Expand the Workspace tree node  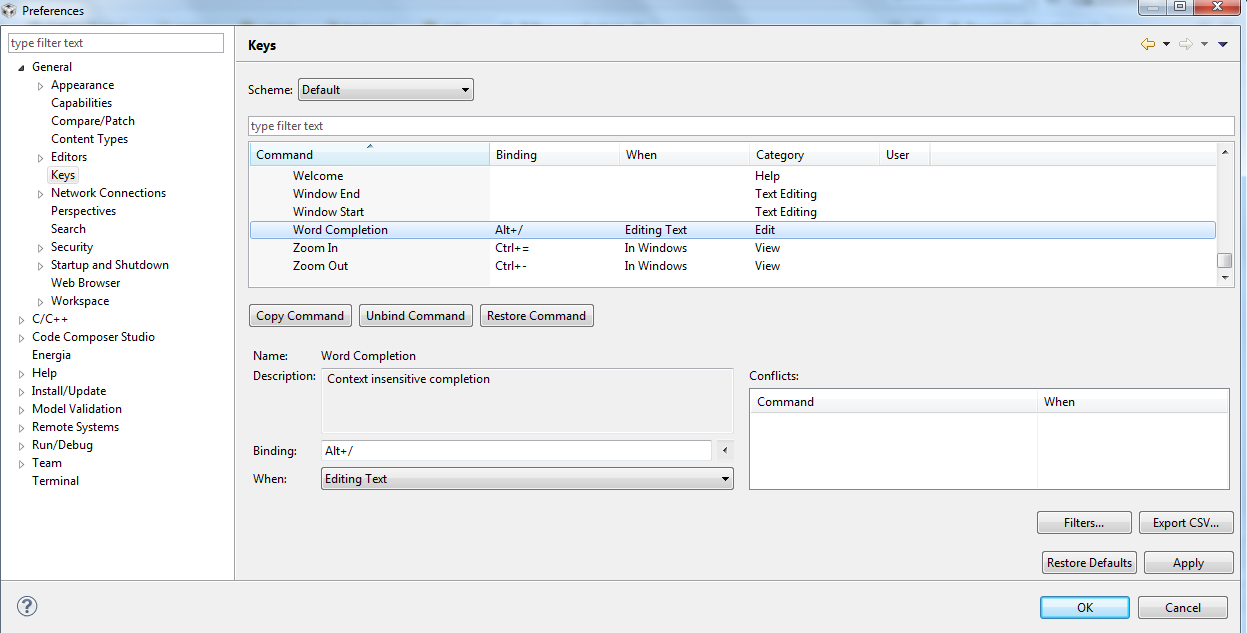41,302
